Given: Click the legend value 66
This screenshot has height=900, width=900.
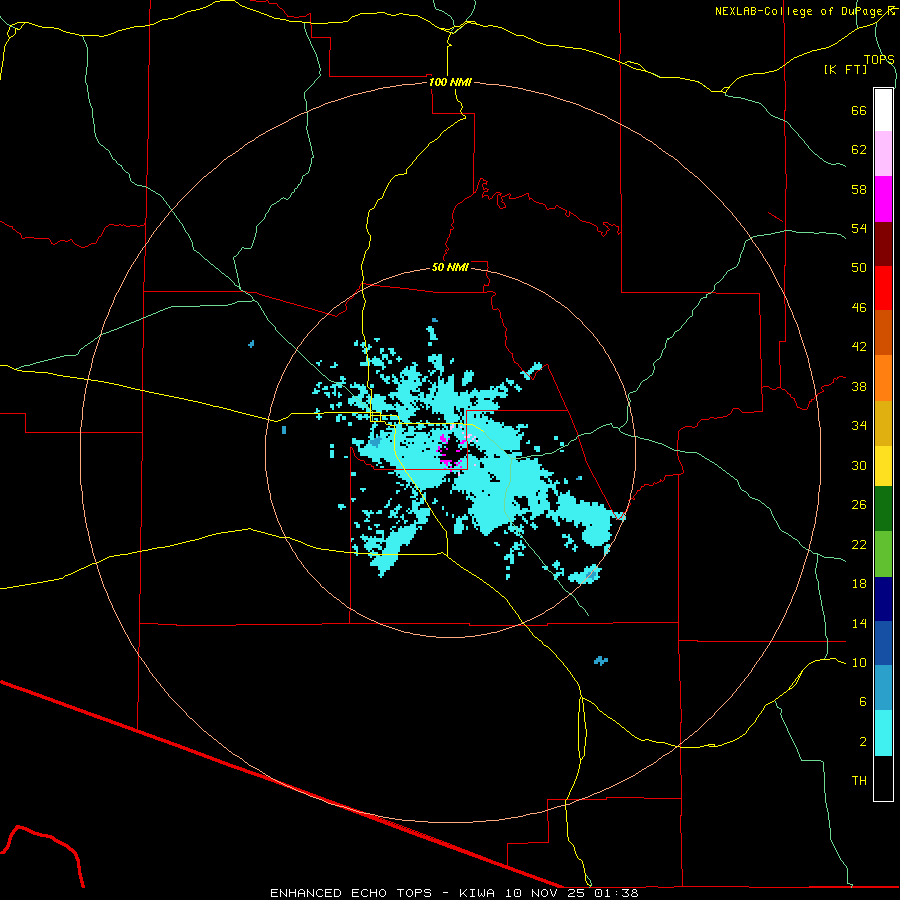Looking at the screenshot, I should tap(859, 110).
